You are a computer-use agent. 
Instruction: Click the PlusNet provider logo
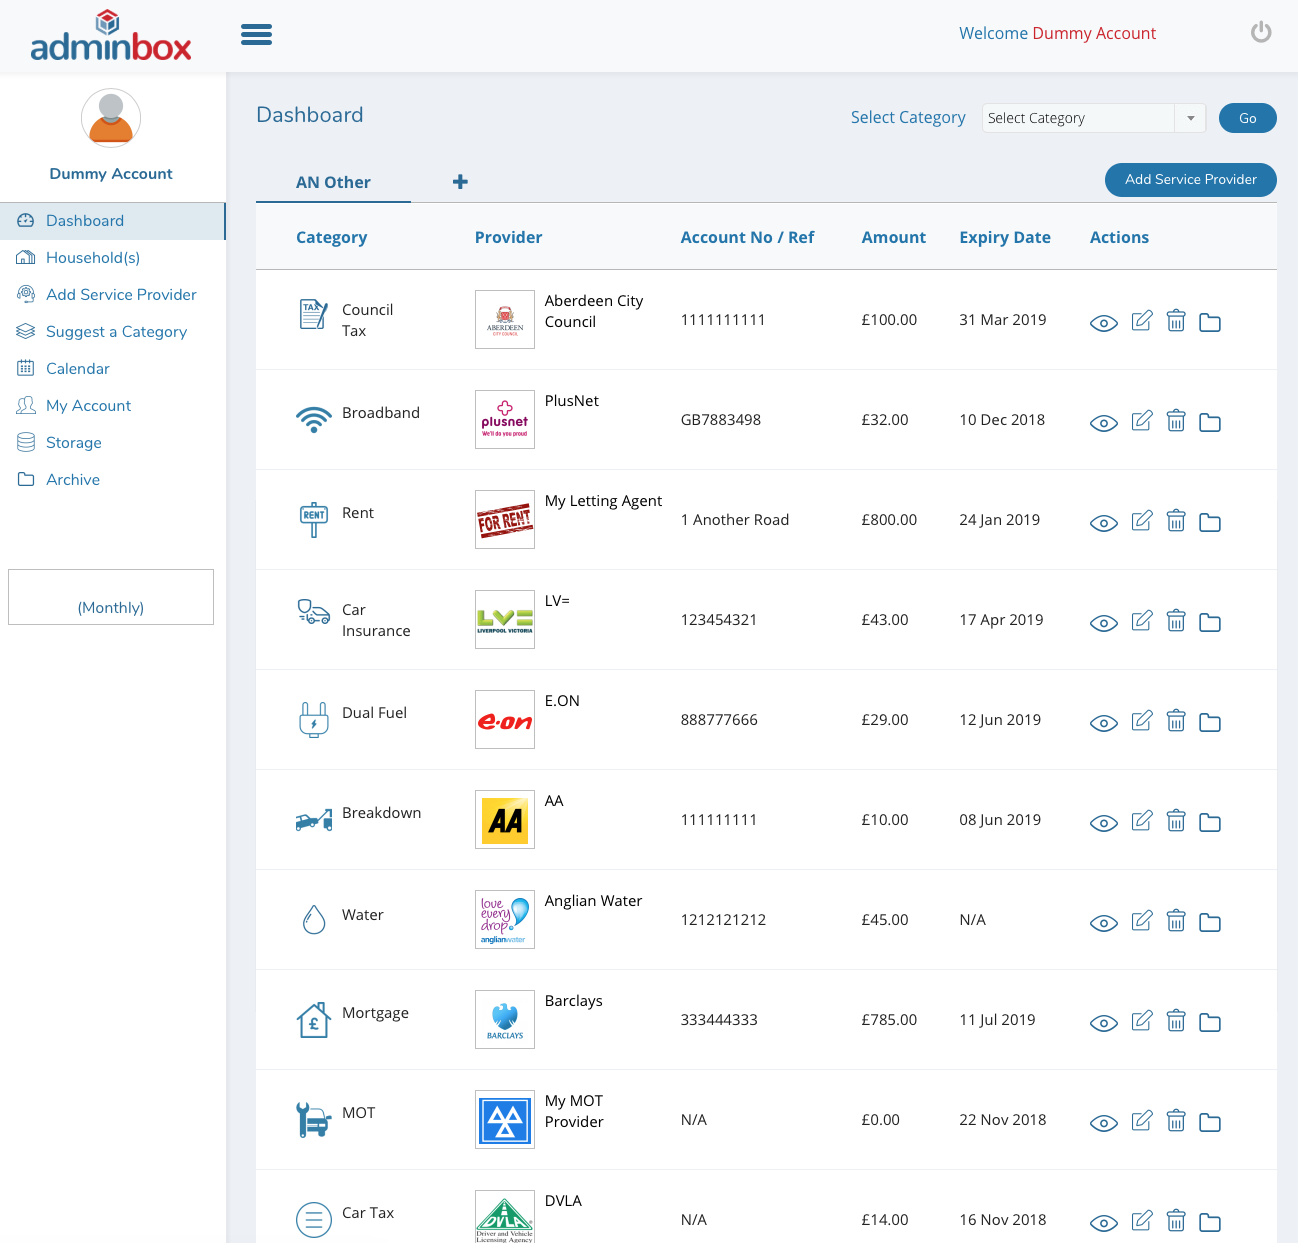[505, 419]
